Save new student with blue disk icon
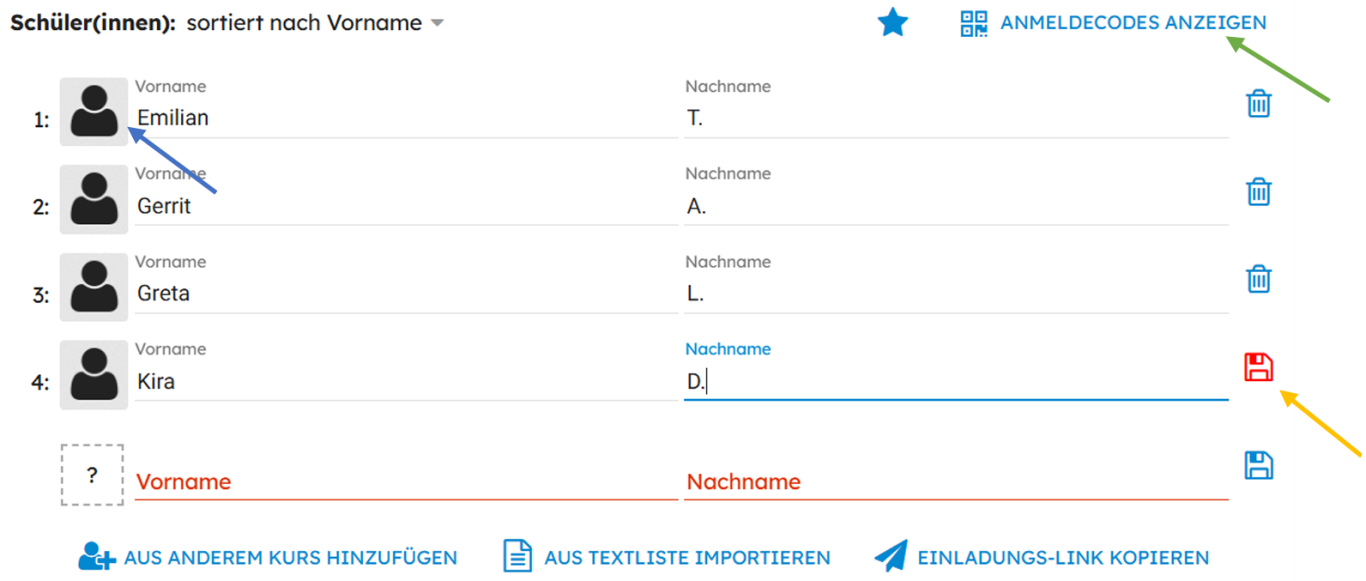Image resolution: width=1366 pixels, height=581 pixels. point(1258,465)
